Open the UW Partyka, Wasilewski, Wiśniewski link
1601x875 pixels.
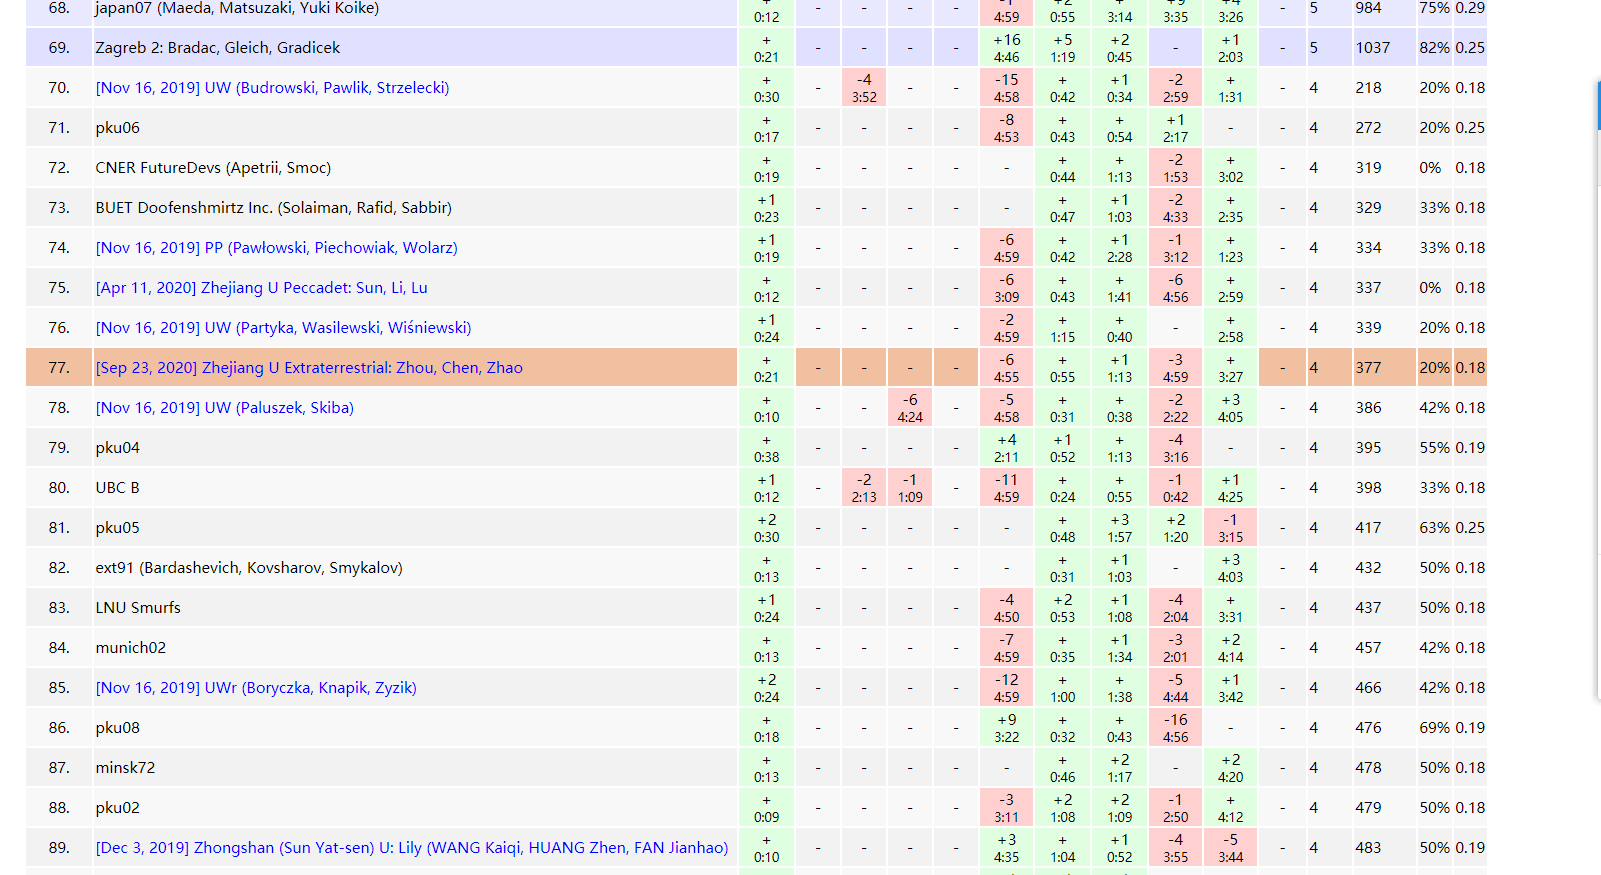pyautogui.click(x=283, y=328)
